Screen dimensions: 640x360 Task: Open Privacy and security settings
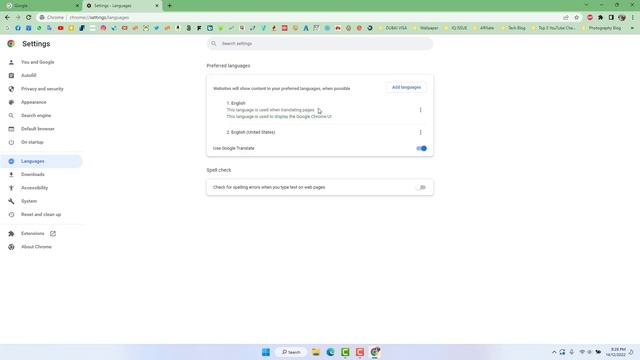pyautogui.click(x=41, y=89)
